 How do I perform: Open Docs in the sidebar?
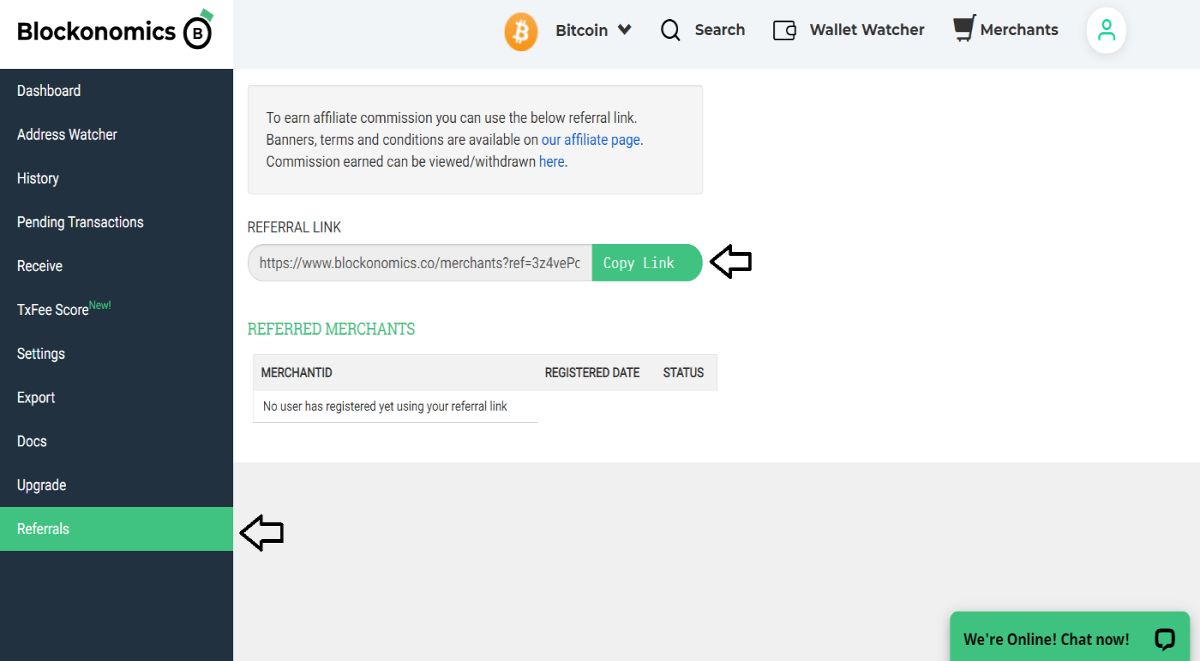pyautogui.click(x=116, y=442)
